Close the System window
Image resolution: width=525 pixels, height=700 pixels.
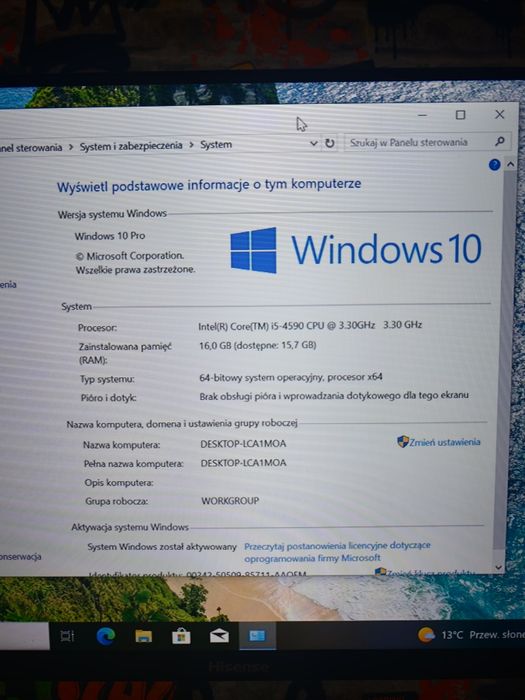500,114
